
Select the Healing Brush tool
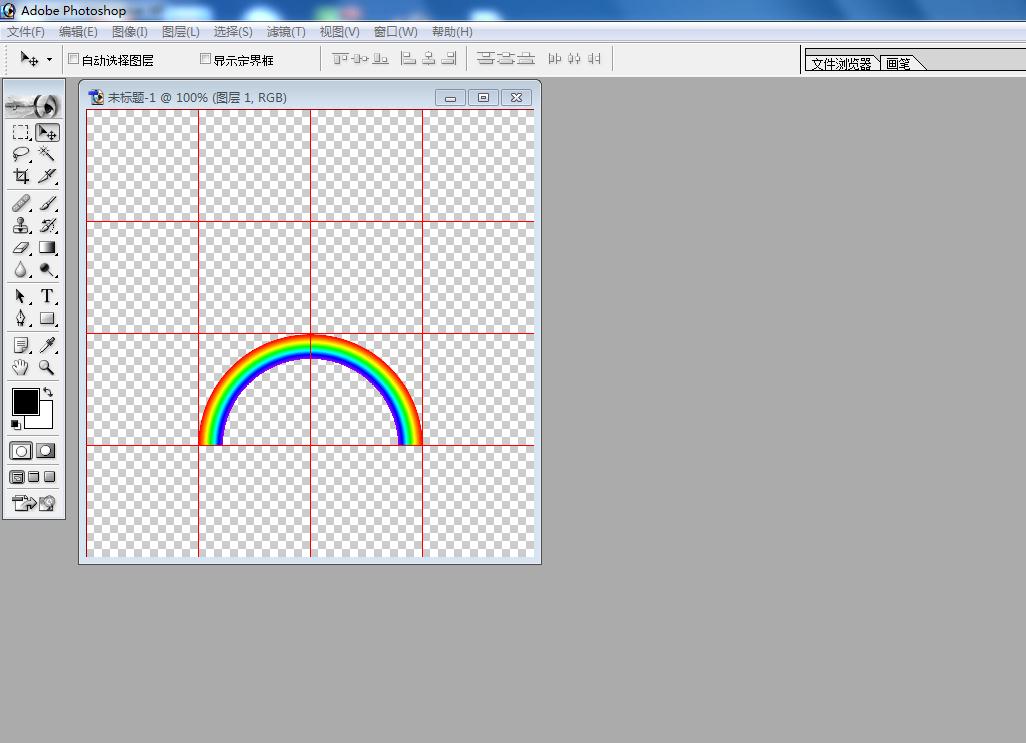(x=21, y=203)
